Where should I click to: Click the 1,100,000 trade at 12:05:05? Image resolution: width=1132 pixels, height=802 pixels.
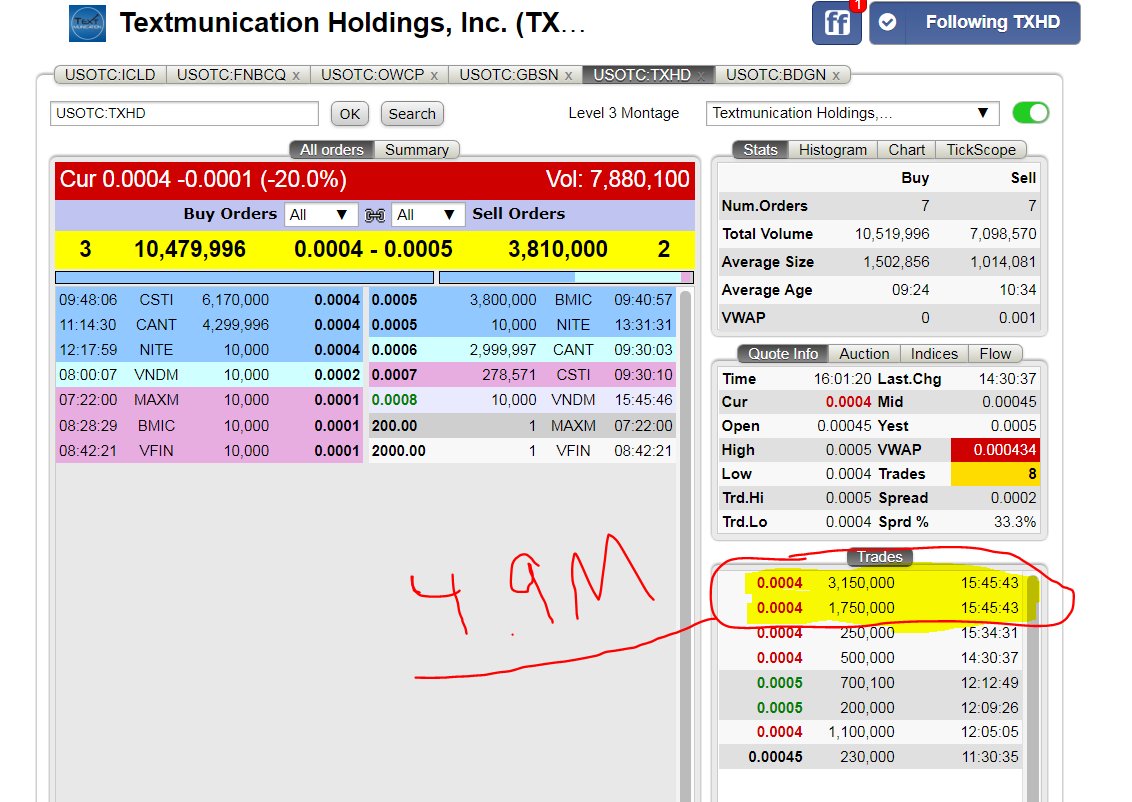[871, 731]
